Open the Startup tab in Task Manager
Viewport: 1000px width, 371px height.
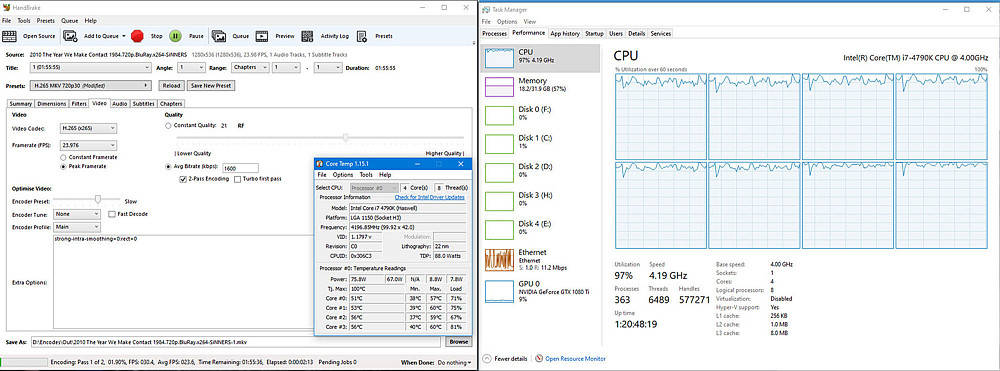(594, 33)
